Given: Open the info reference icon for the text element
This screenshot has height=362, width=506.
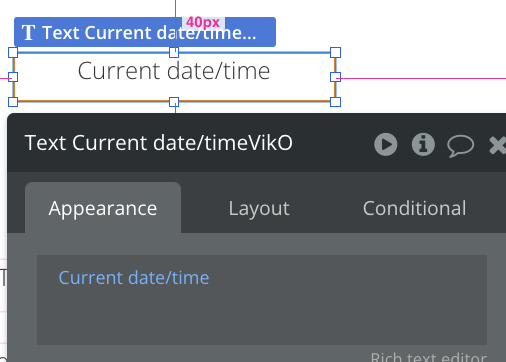Looking at the screenshot, I should click(423, 144).
